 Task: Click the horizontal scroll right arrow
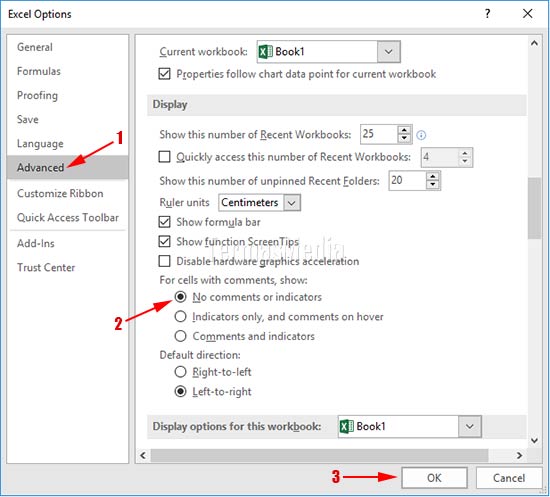tap(519, 455)
